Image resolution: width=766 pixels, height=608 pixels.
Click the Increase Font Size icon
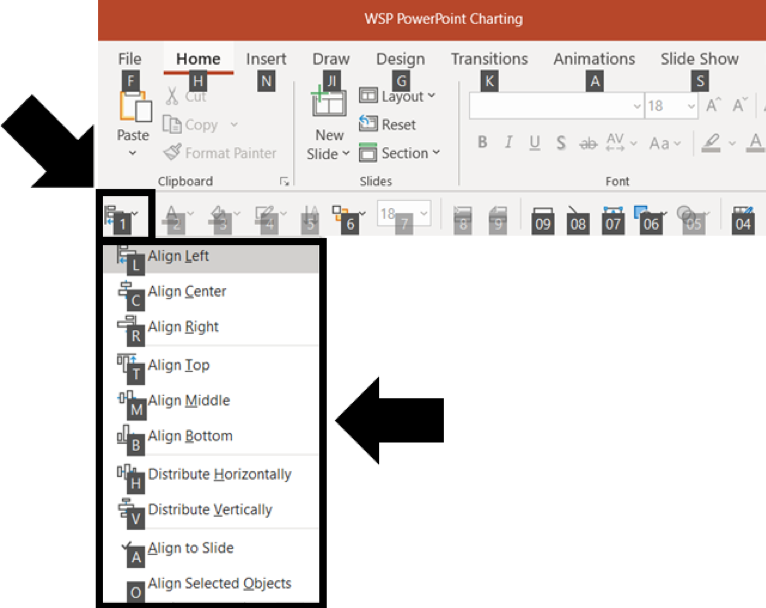point(713,105)
